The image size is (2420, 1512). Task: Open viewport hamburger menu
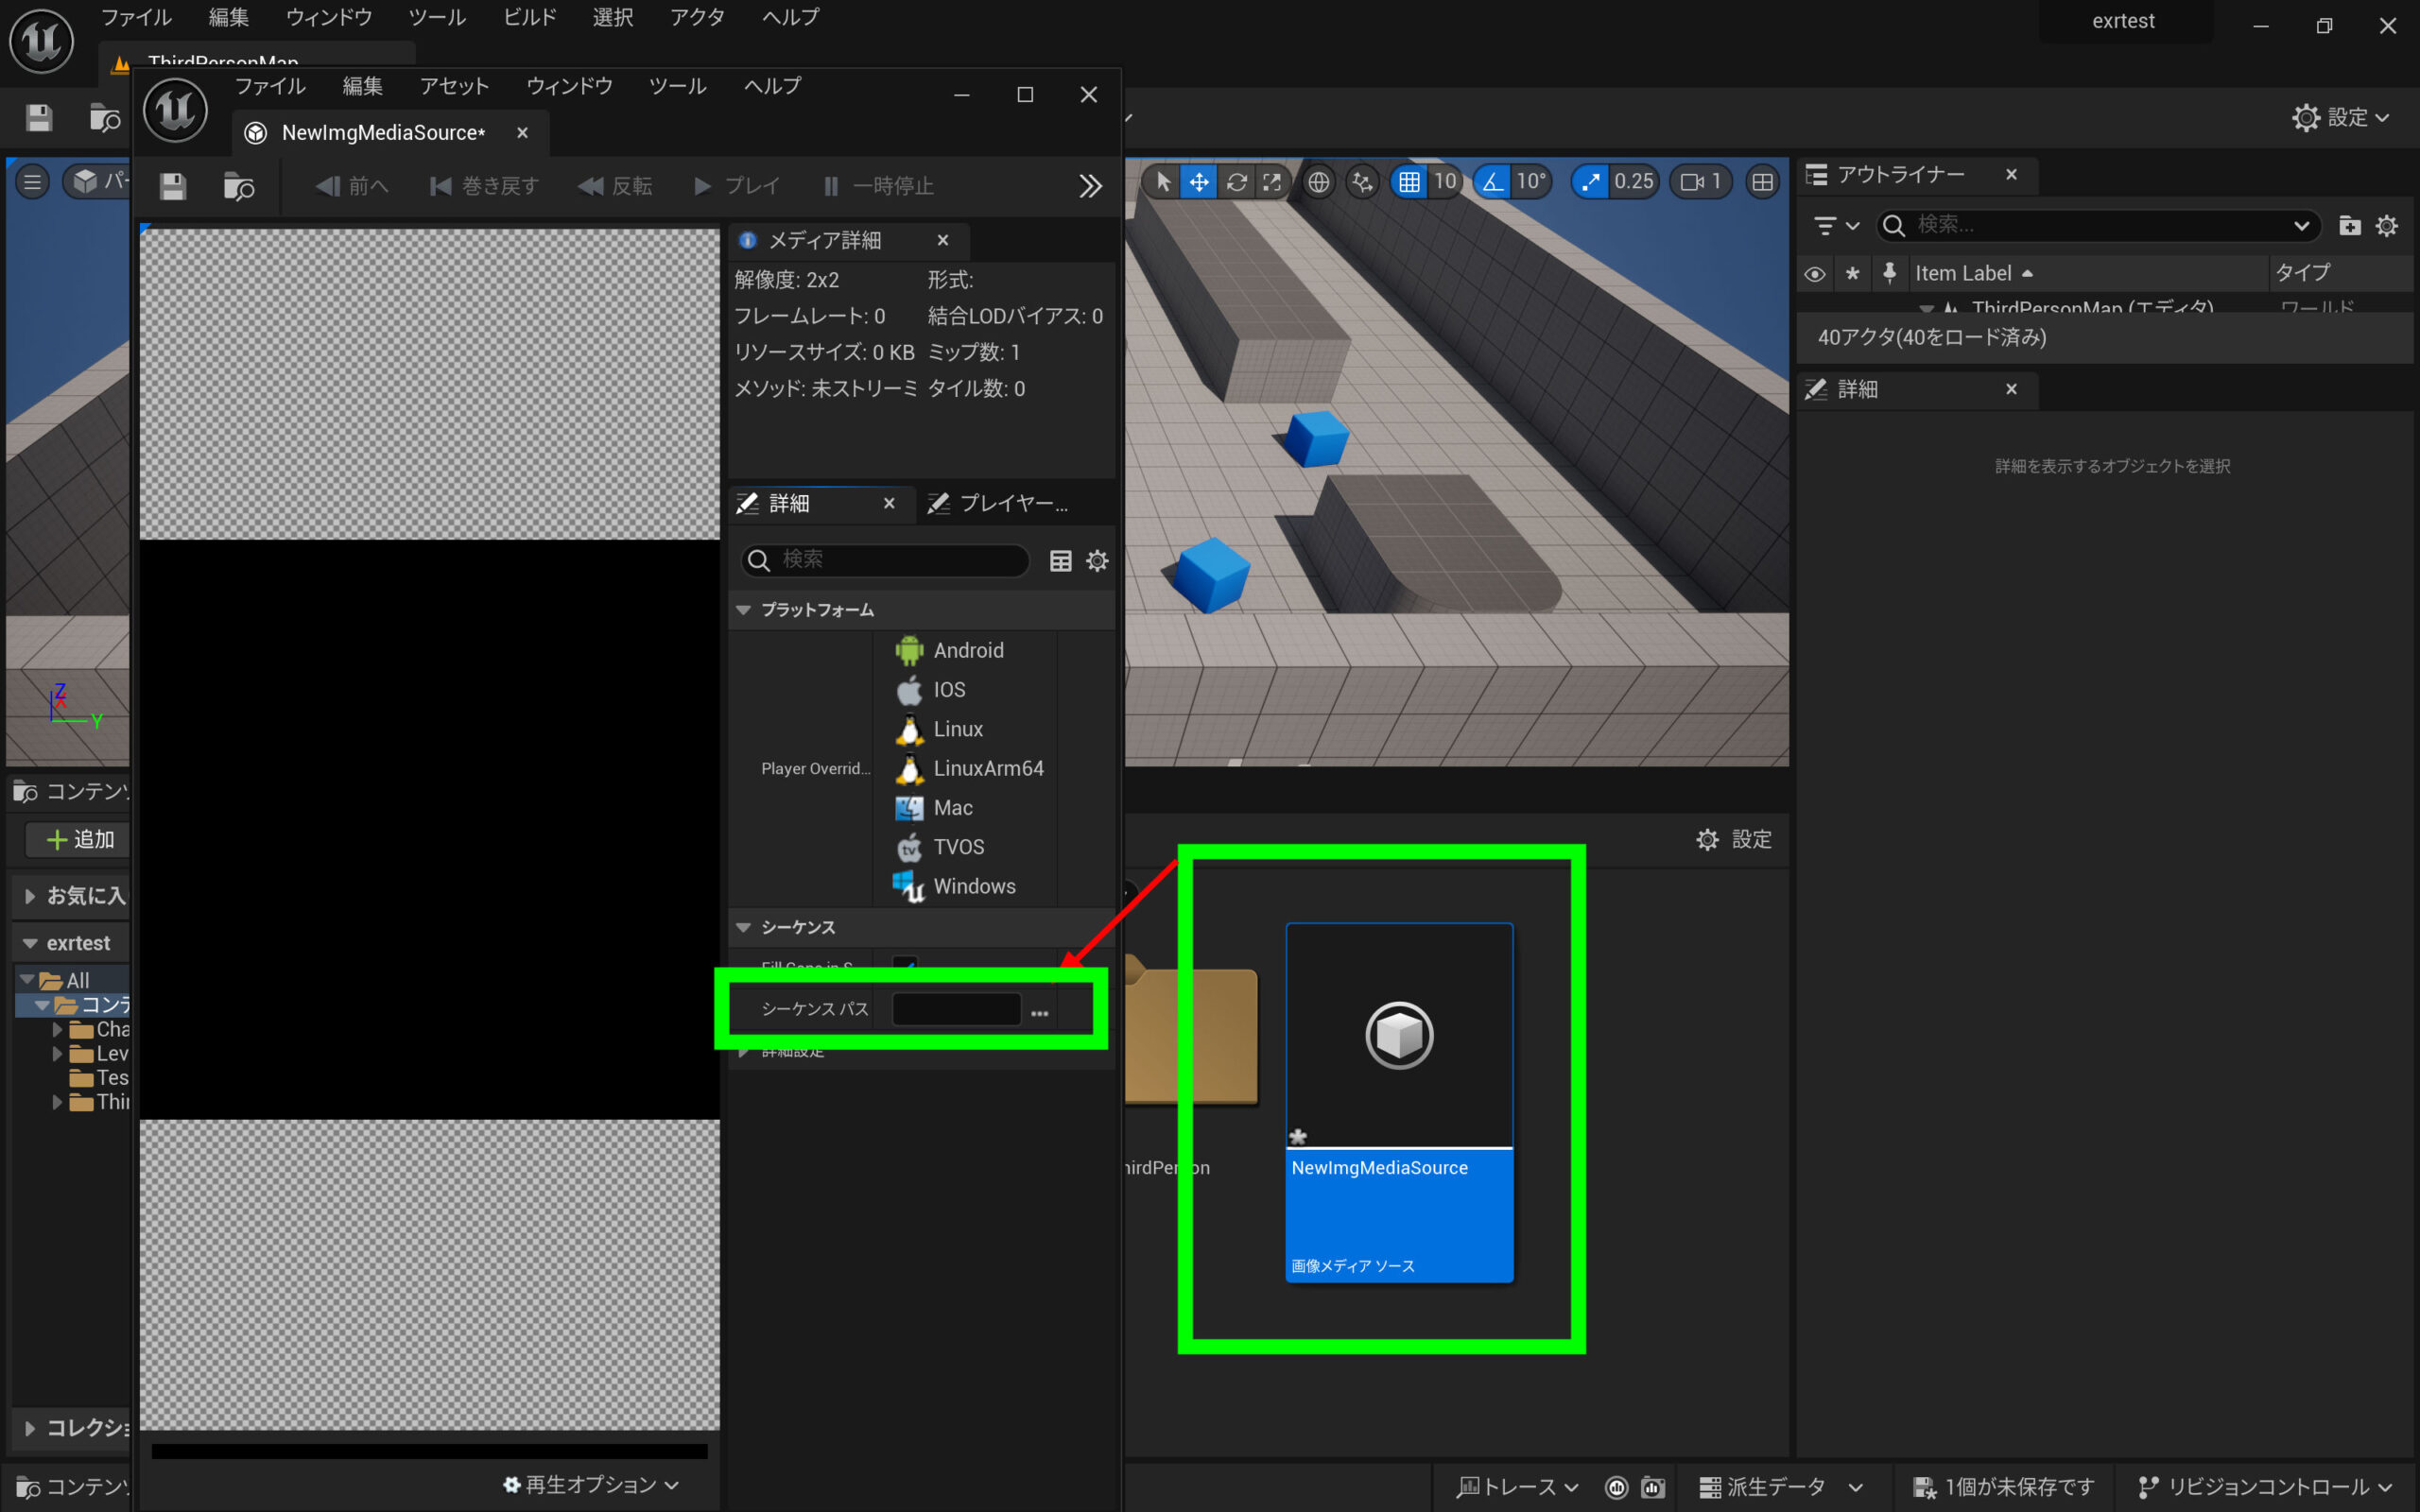coord(32,182)
